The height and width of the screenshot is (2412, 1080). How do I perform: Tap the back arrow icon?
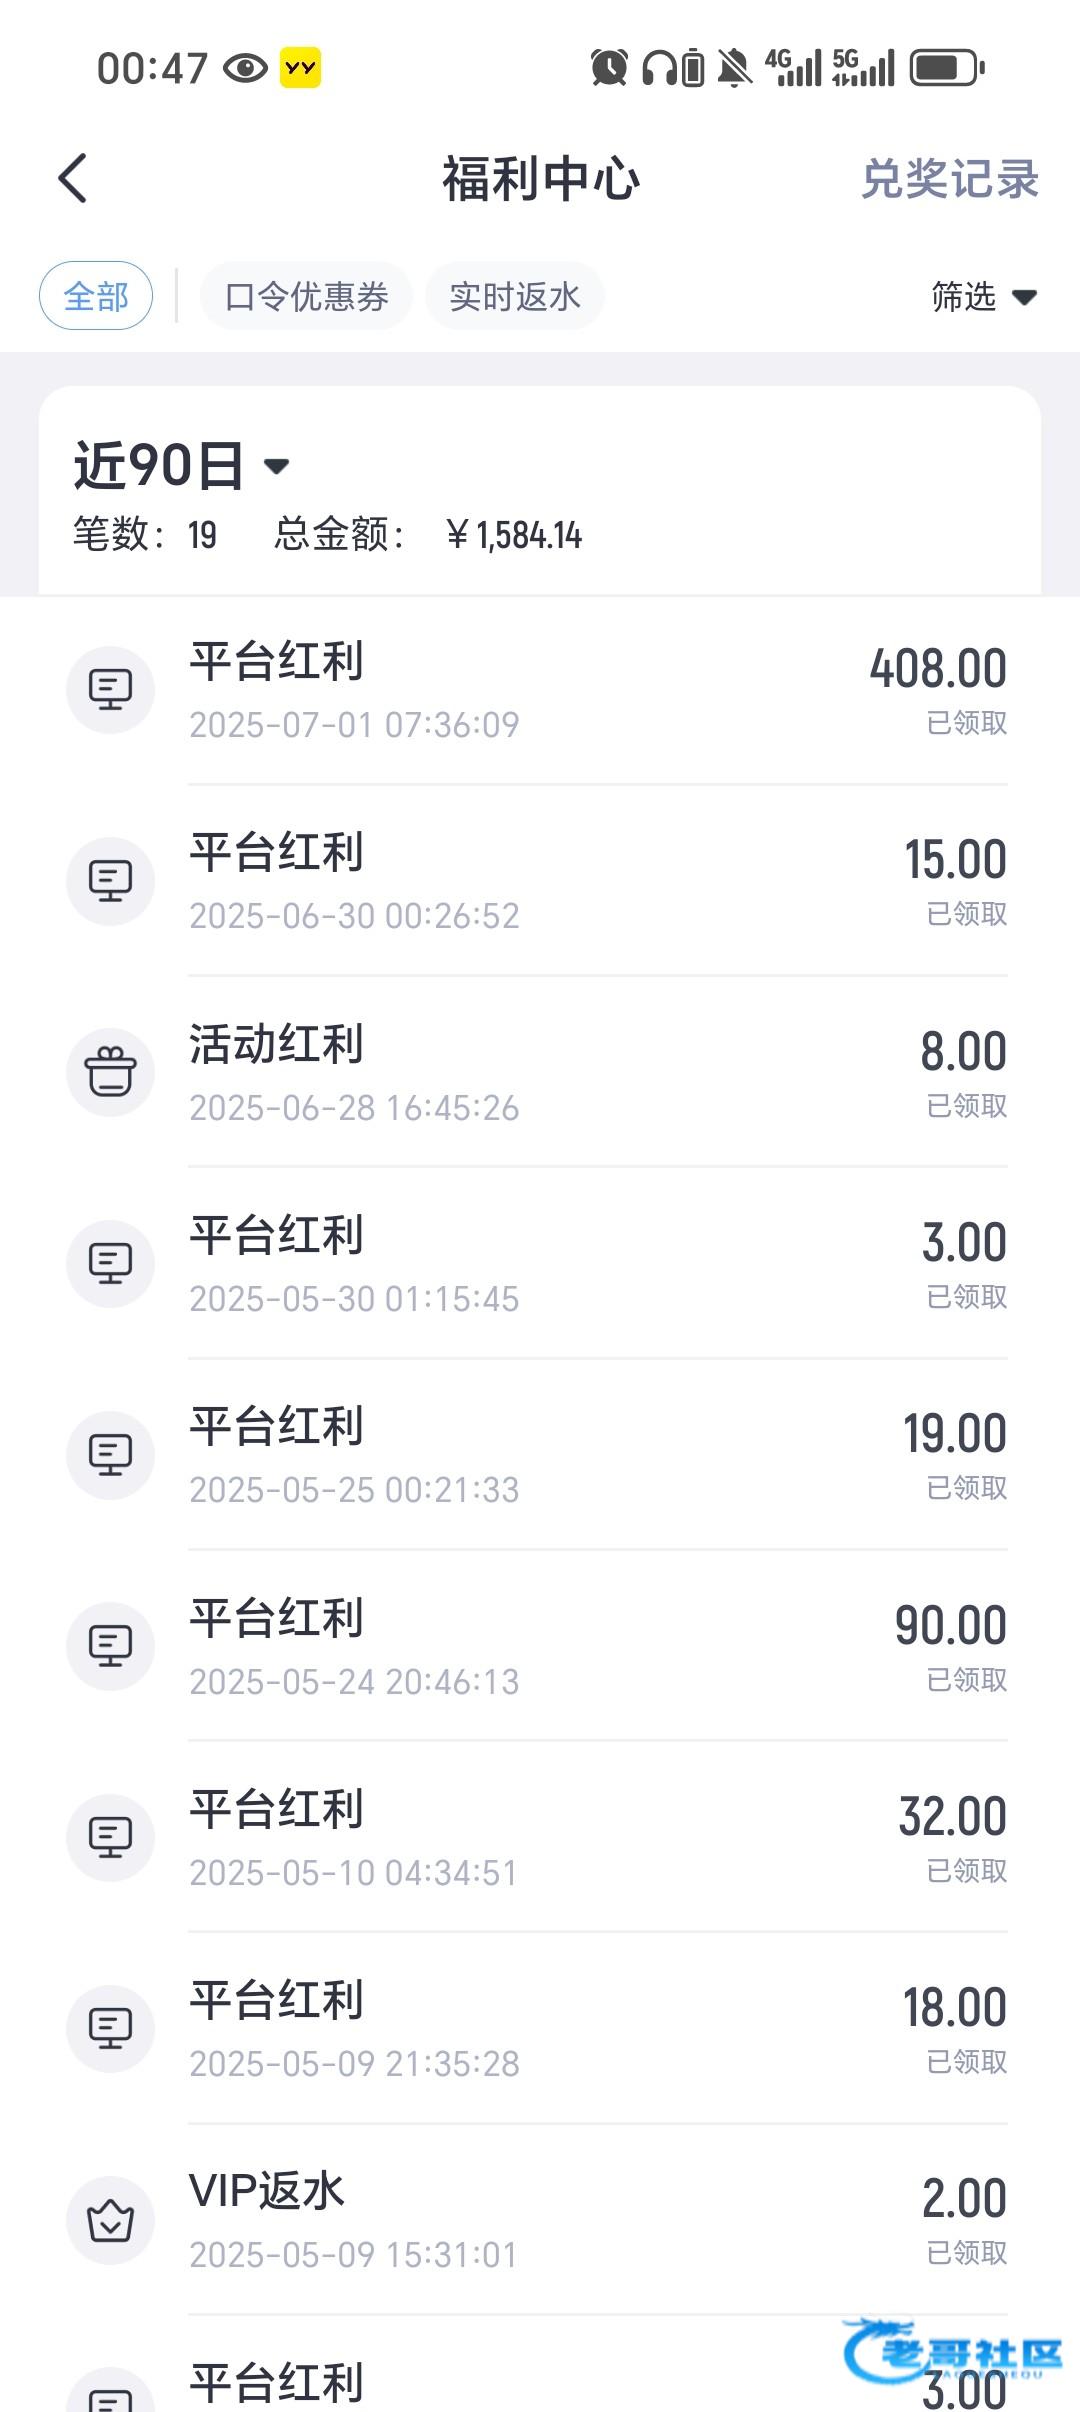73,179
